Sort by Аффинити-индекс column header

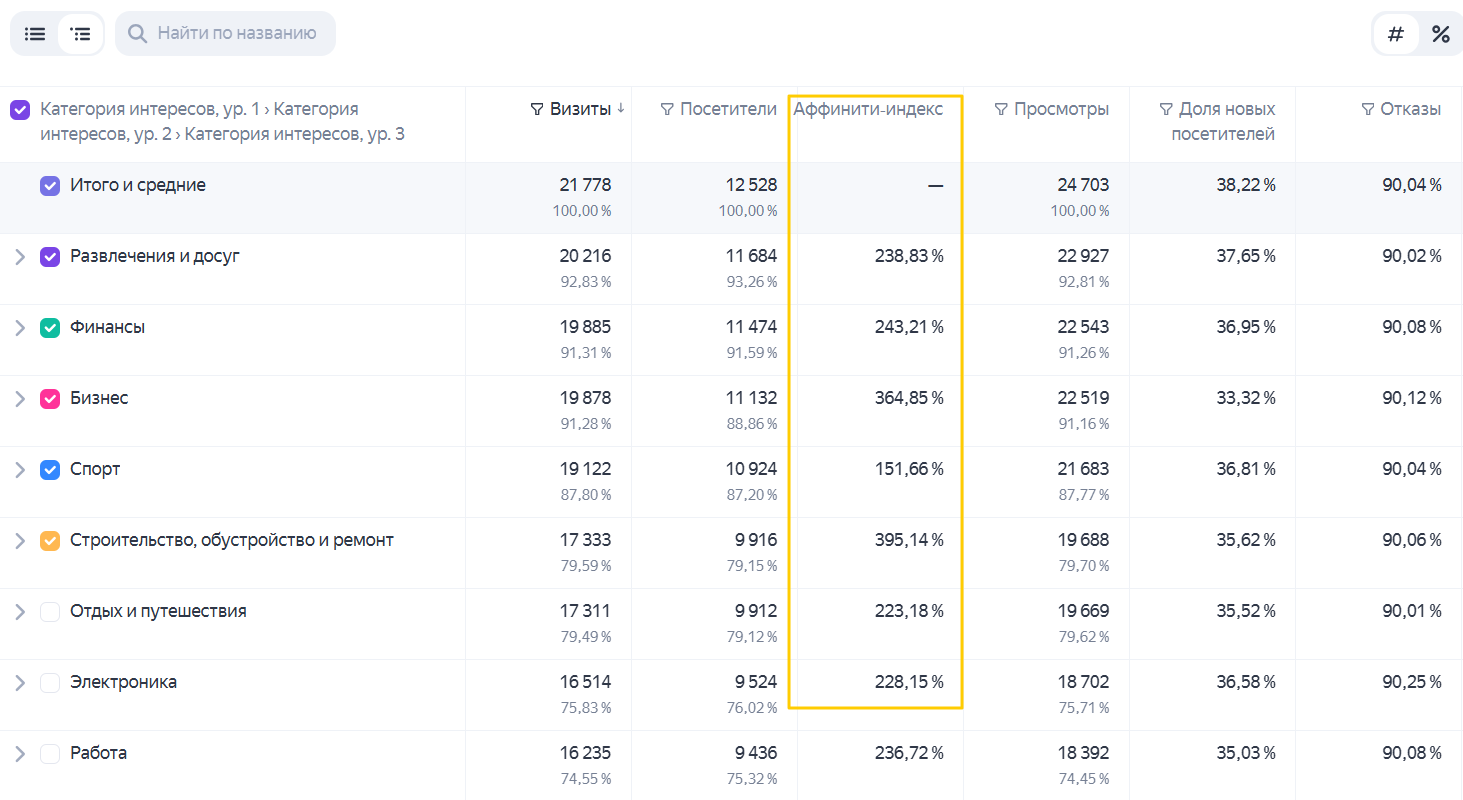pyautogui.click(x=868, y=109)
